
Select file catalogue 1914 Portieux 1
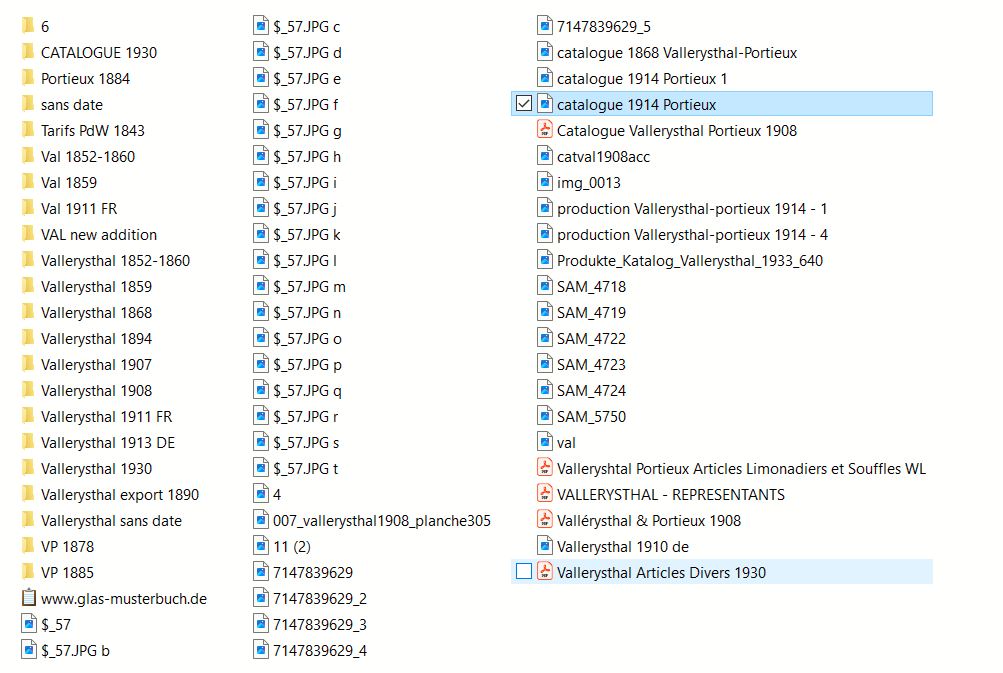click(x=632, y=79)
